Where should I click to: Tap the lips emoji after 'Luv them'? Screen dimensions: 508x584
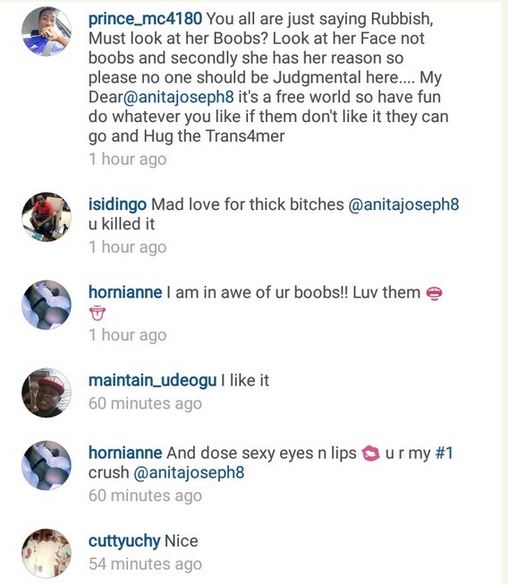(434, 293)
